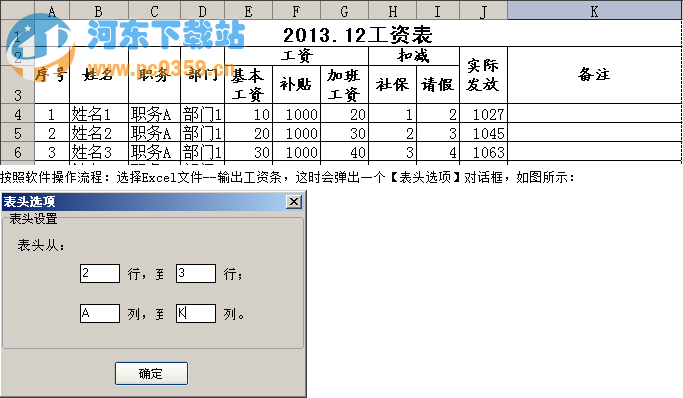Select row 5 header
This screenshot has width=683, height=398.
click(17, 132)
